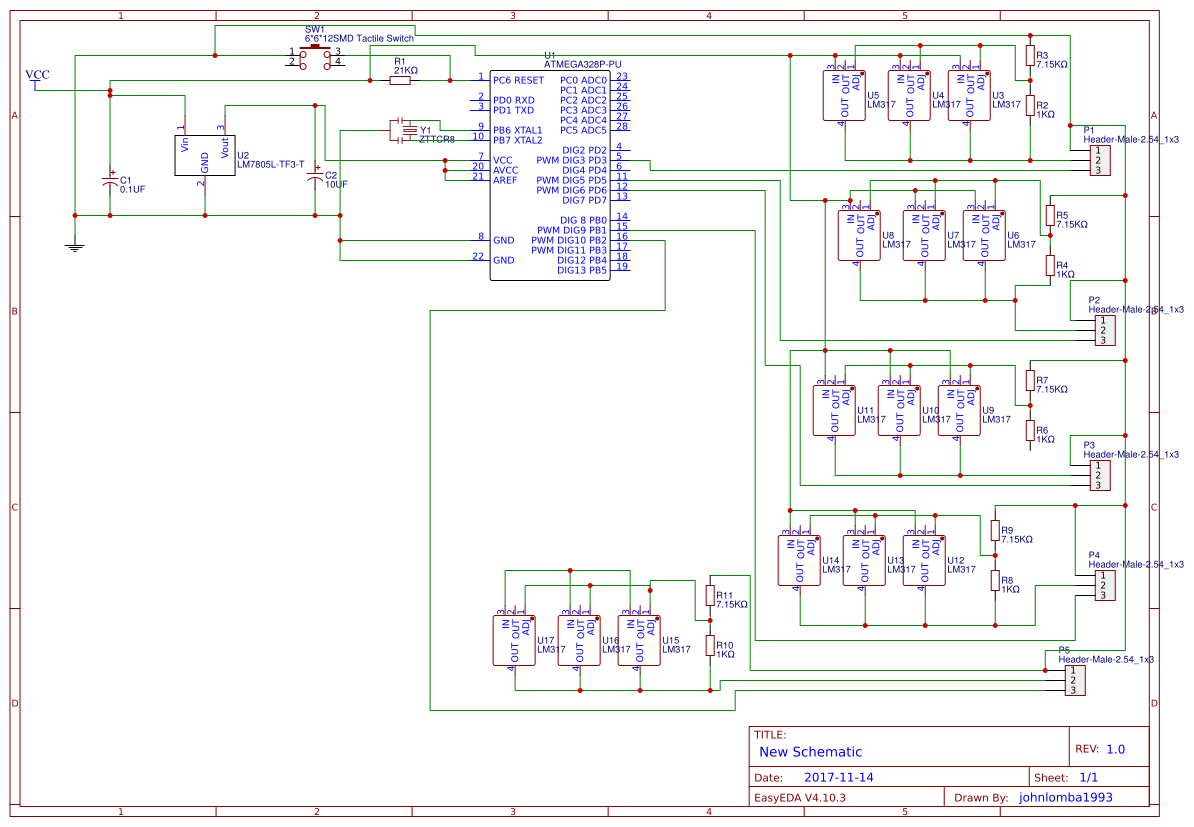Click the C1 0.1UF capacitor symbol

[109, 182]
